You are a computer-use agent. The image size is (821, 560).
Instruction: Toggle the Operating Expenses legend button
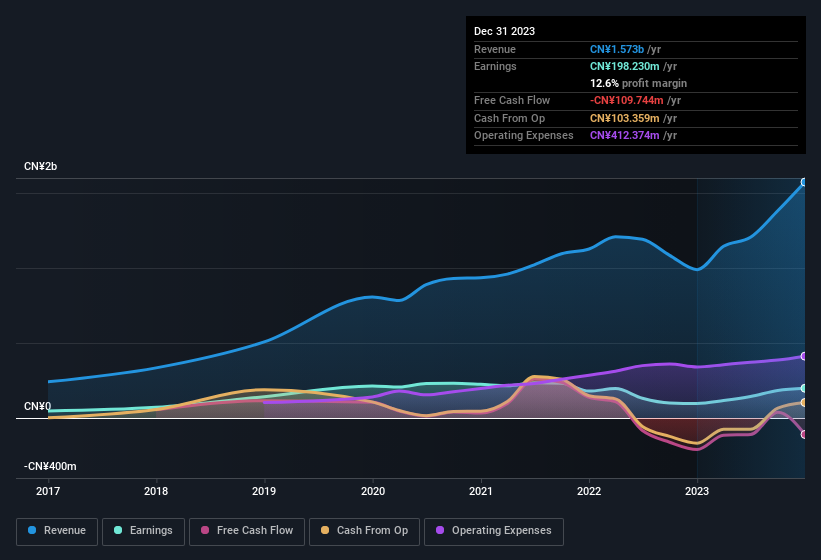click(x=494, y=531)
